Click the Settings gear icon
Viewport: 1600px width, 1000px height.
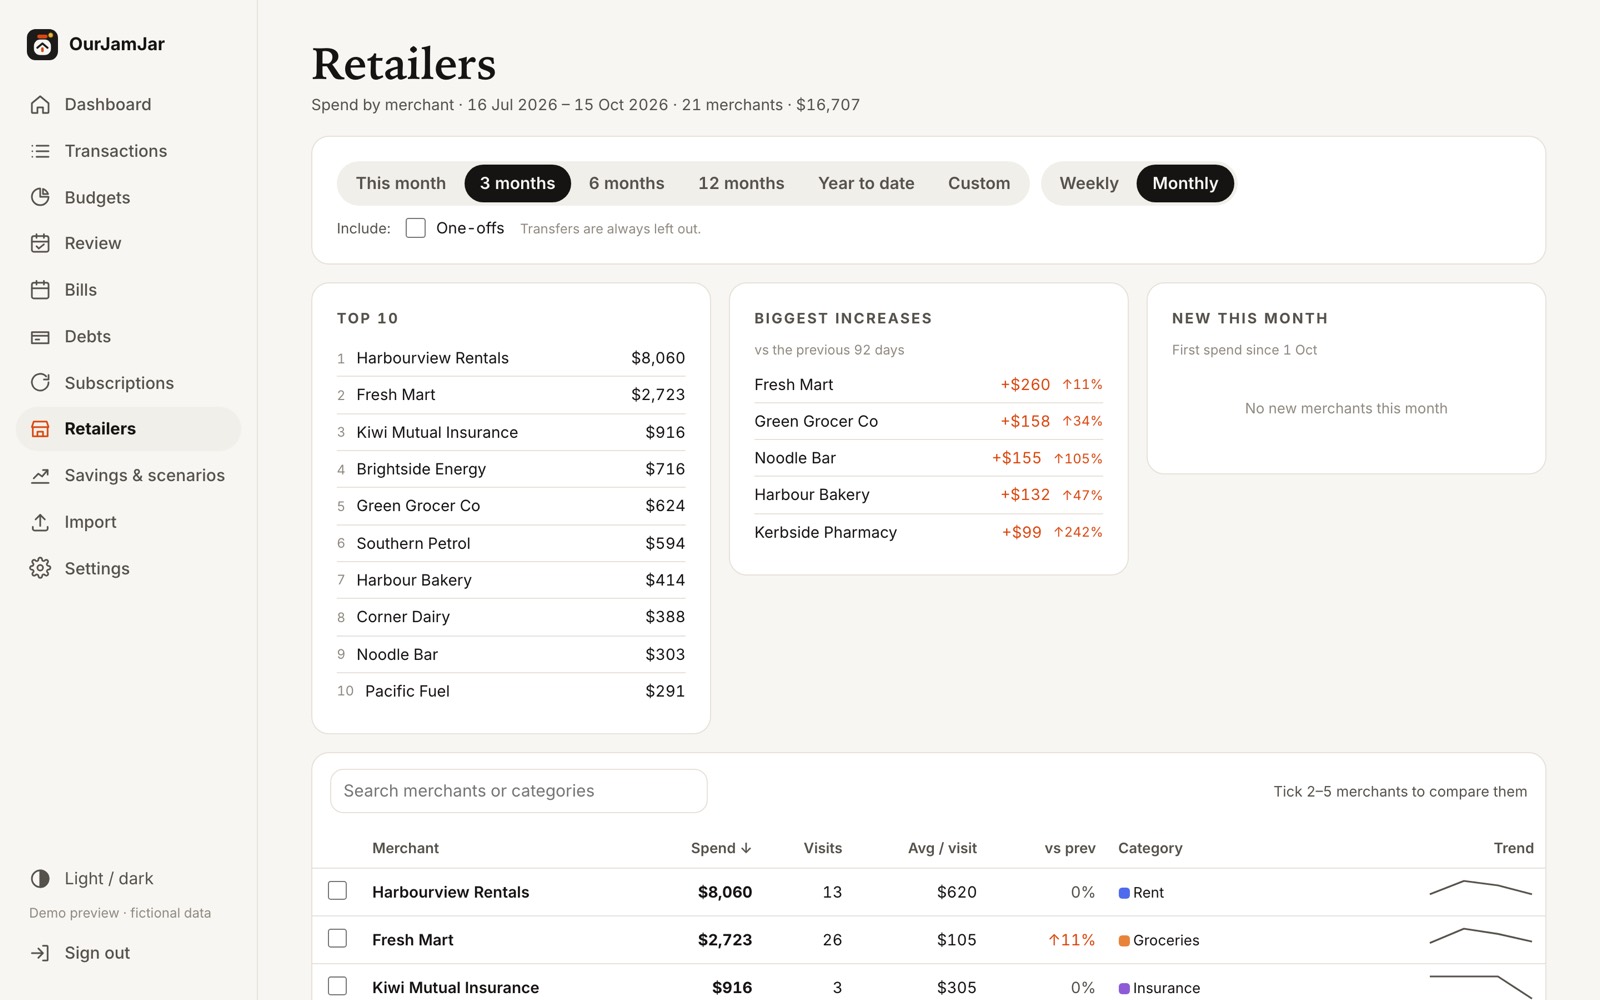click(x=40, y=568)
